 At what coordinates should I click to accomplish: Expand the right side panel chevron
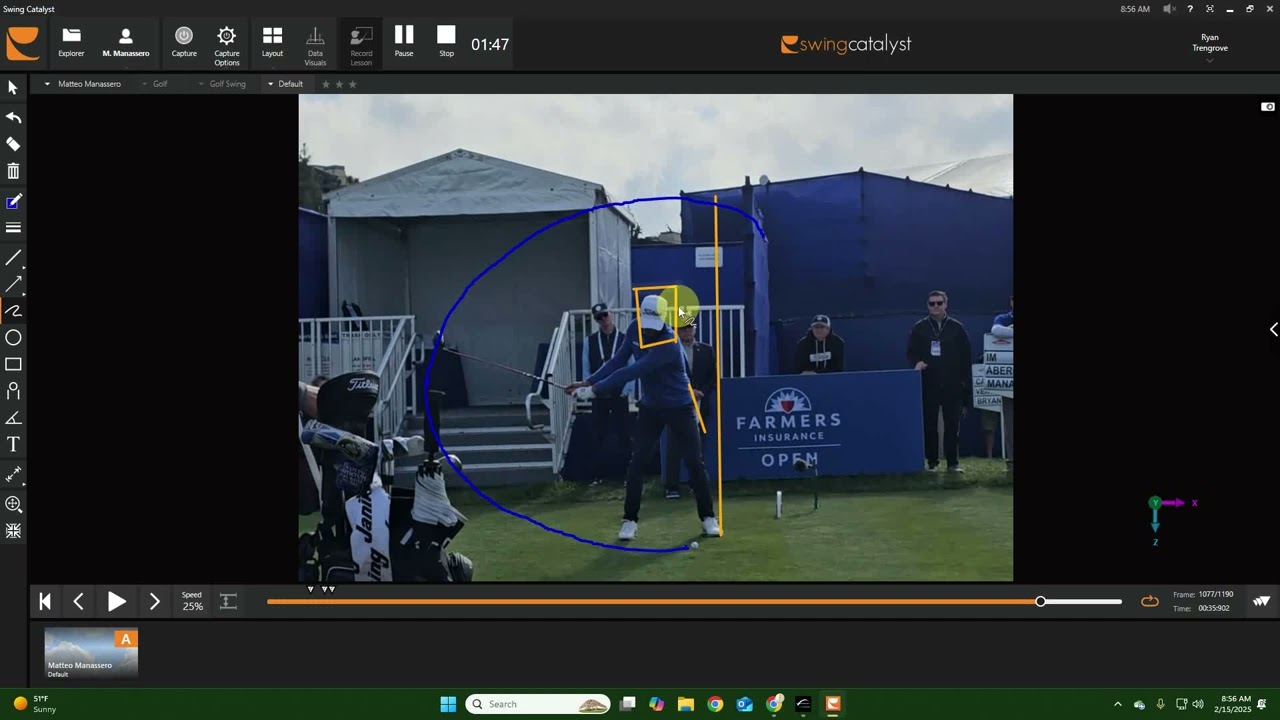(1273, 329)
